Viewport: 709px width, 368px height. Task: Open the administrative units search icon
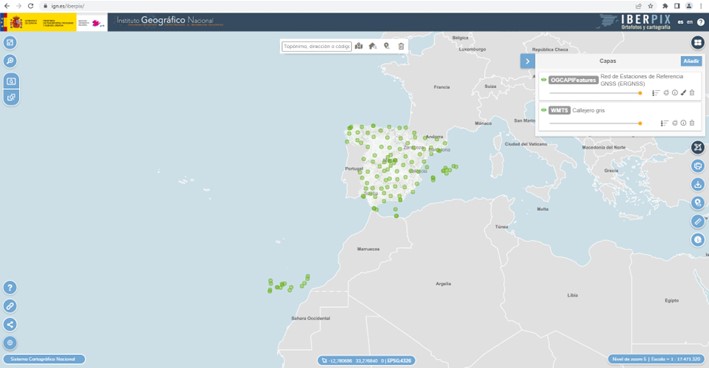(x=359, y=46)
